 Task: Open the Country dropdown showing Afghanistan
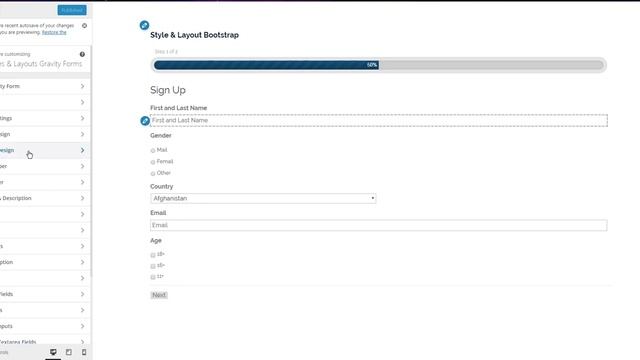tap(263, 198)
